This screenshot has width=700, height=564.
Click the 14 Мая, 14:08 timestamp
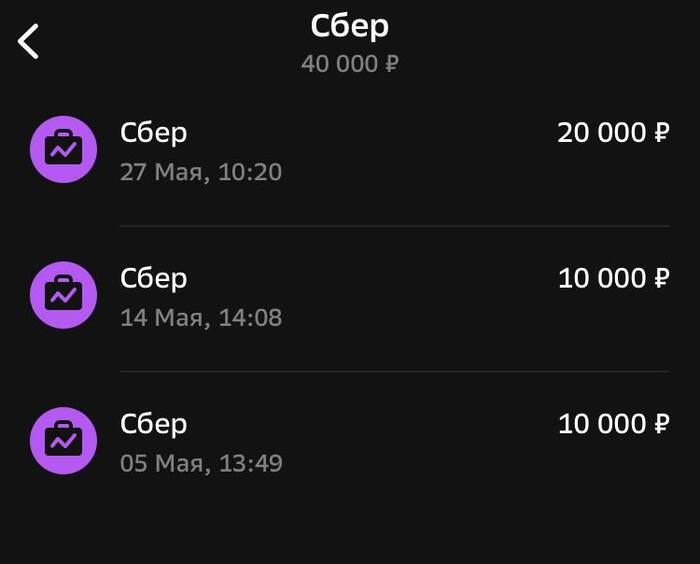(x=201, y=318)
